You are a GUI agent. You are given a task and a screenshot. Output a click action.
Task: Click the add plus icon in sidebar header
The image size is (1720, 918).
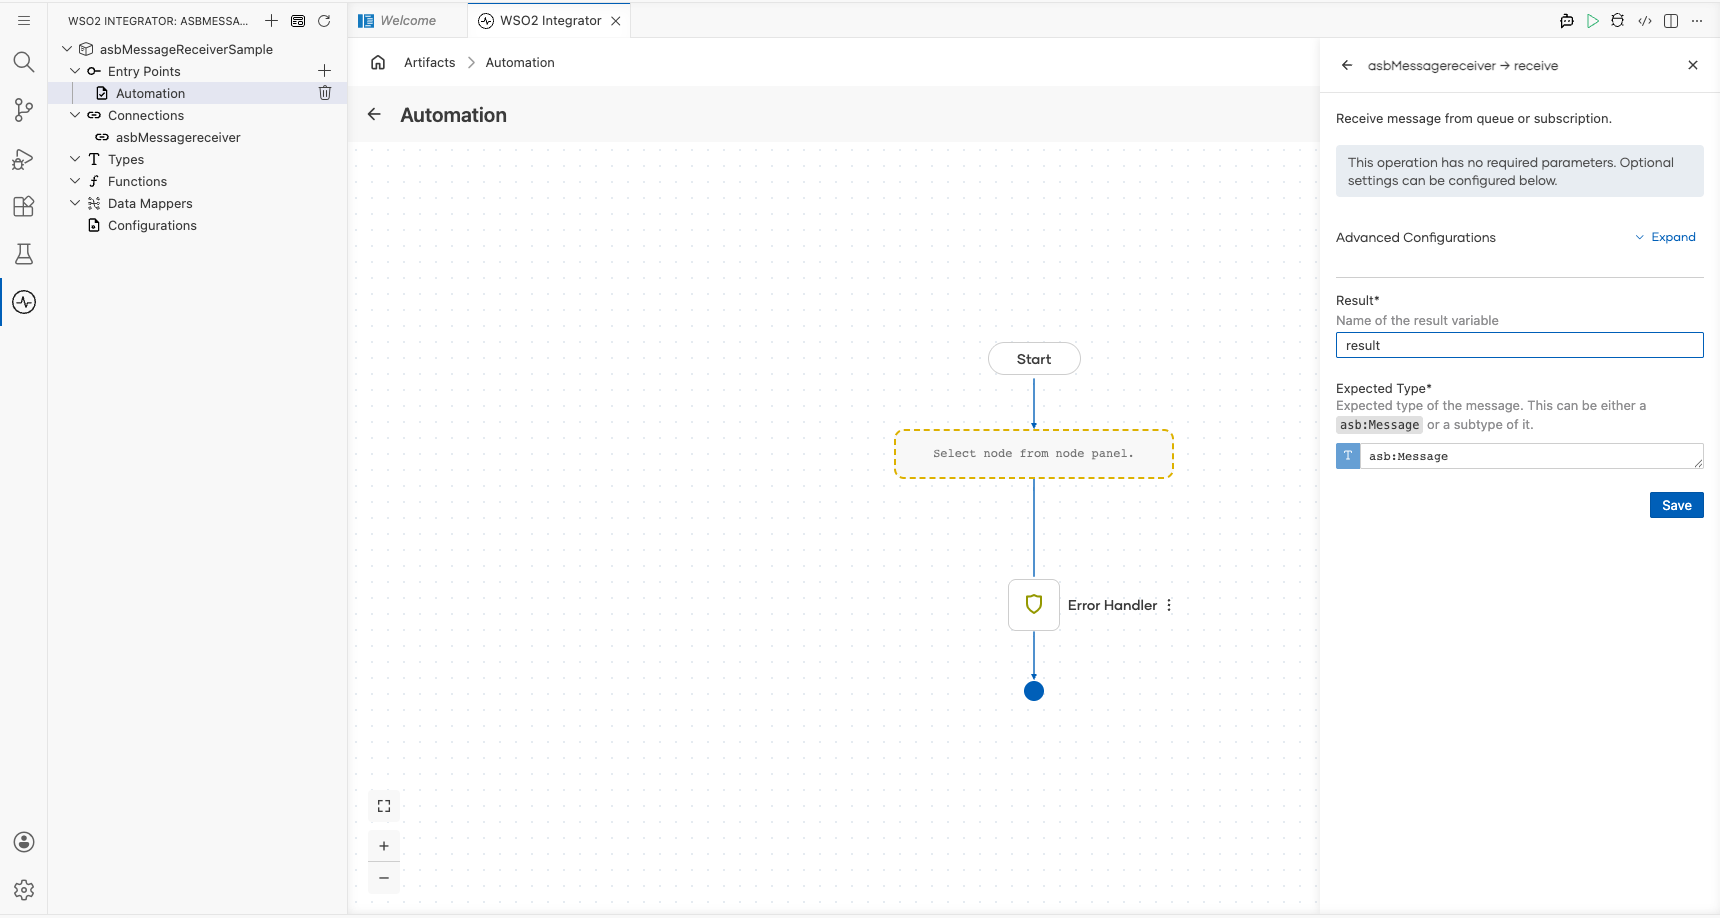pyautogui.click(x=271, y=20)
